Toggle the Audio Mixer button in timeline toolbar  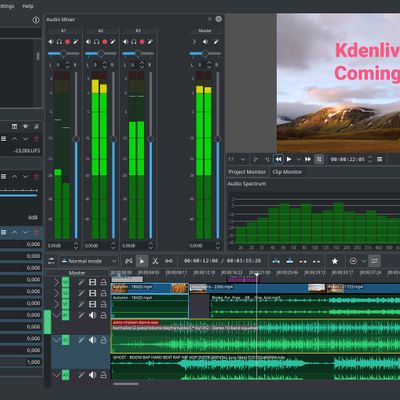point(375,261)
